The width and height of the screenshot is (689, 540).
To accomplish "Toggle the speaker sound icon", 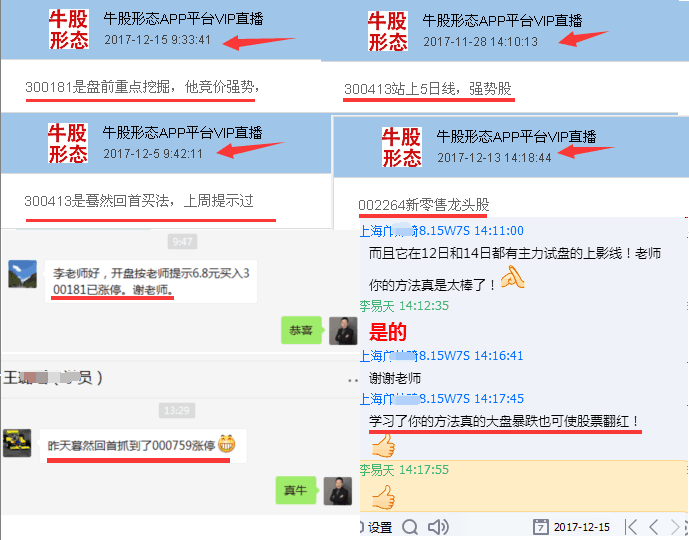I will [x=438, y=527].
